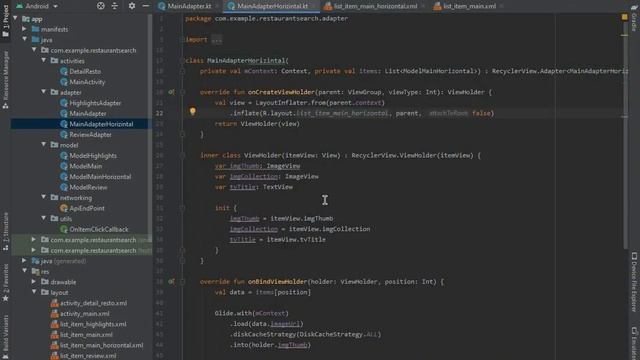Collapse the utils package

(x=44, y=219)
